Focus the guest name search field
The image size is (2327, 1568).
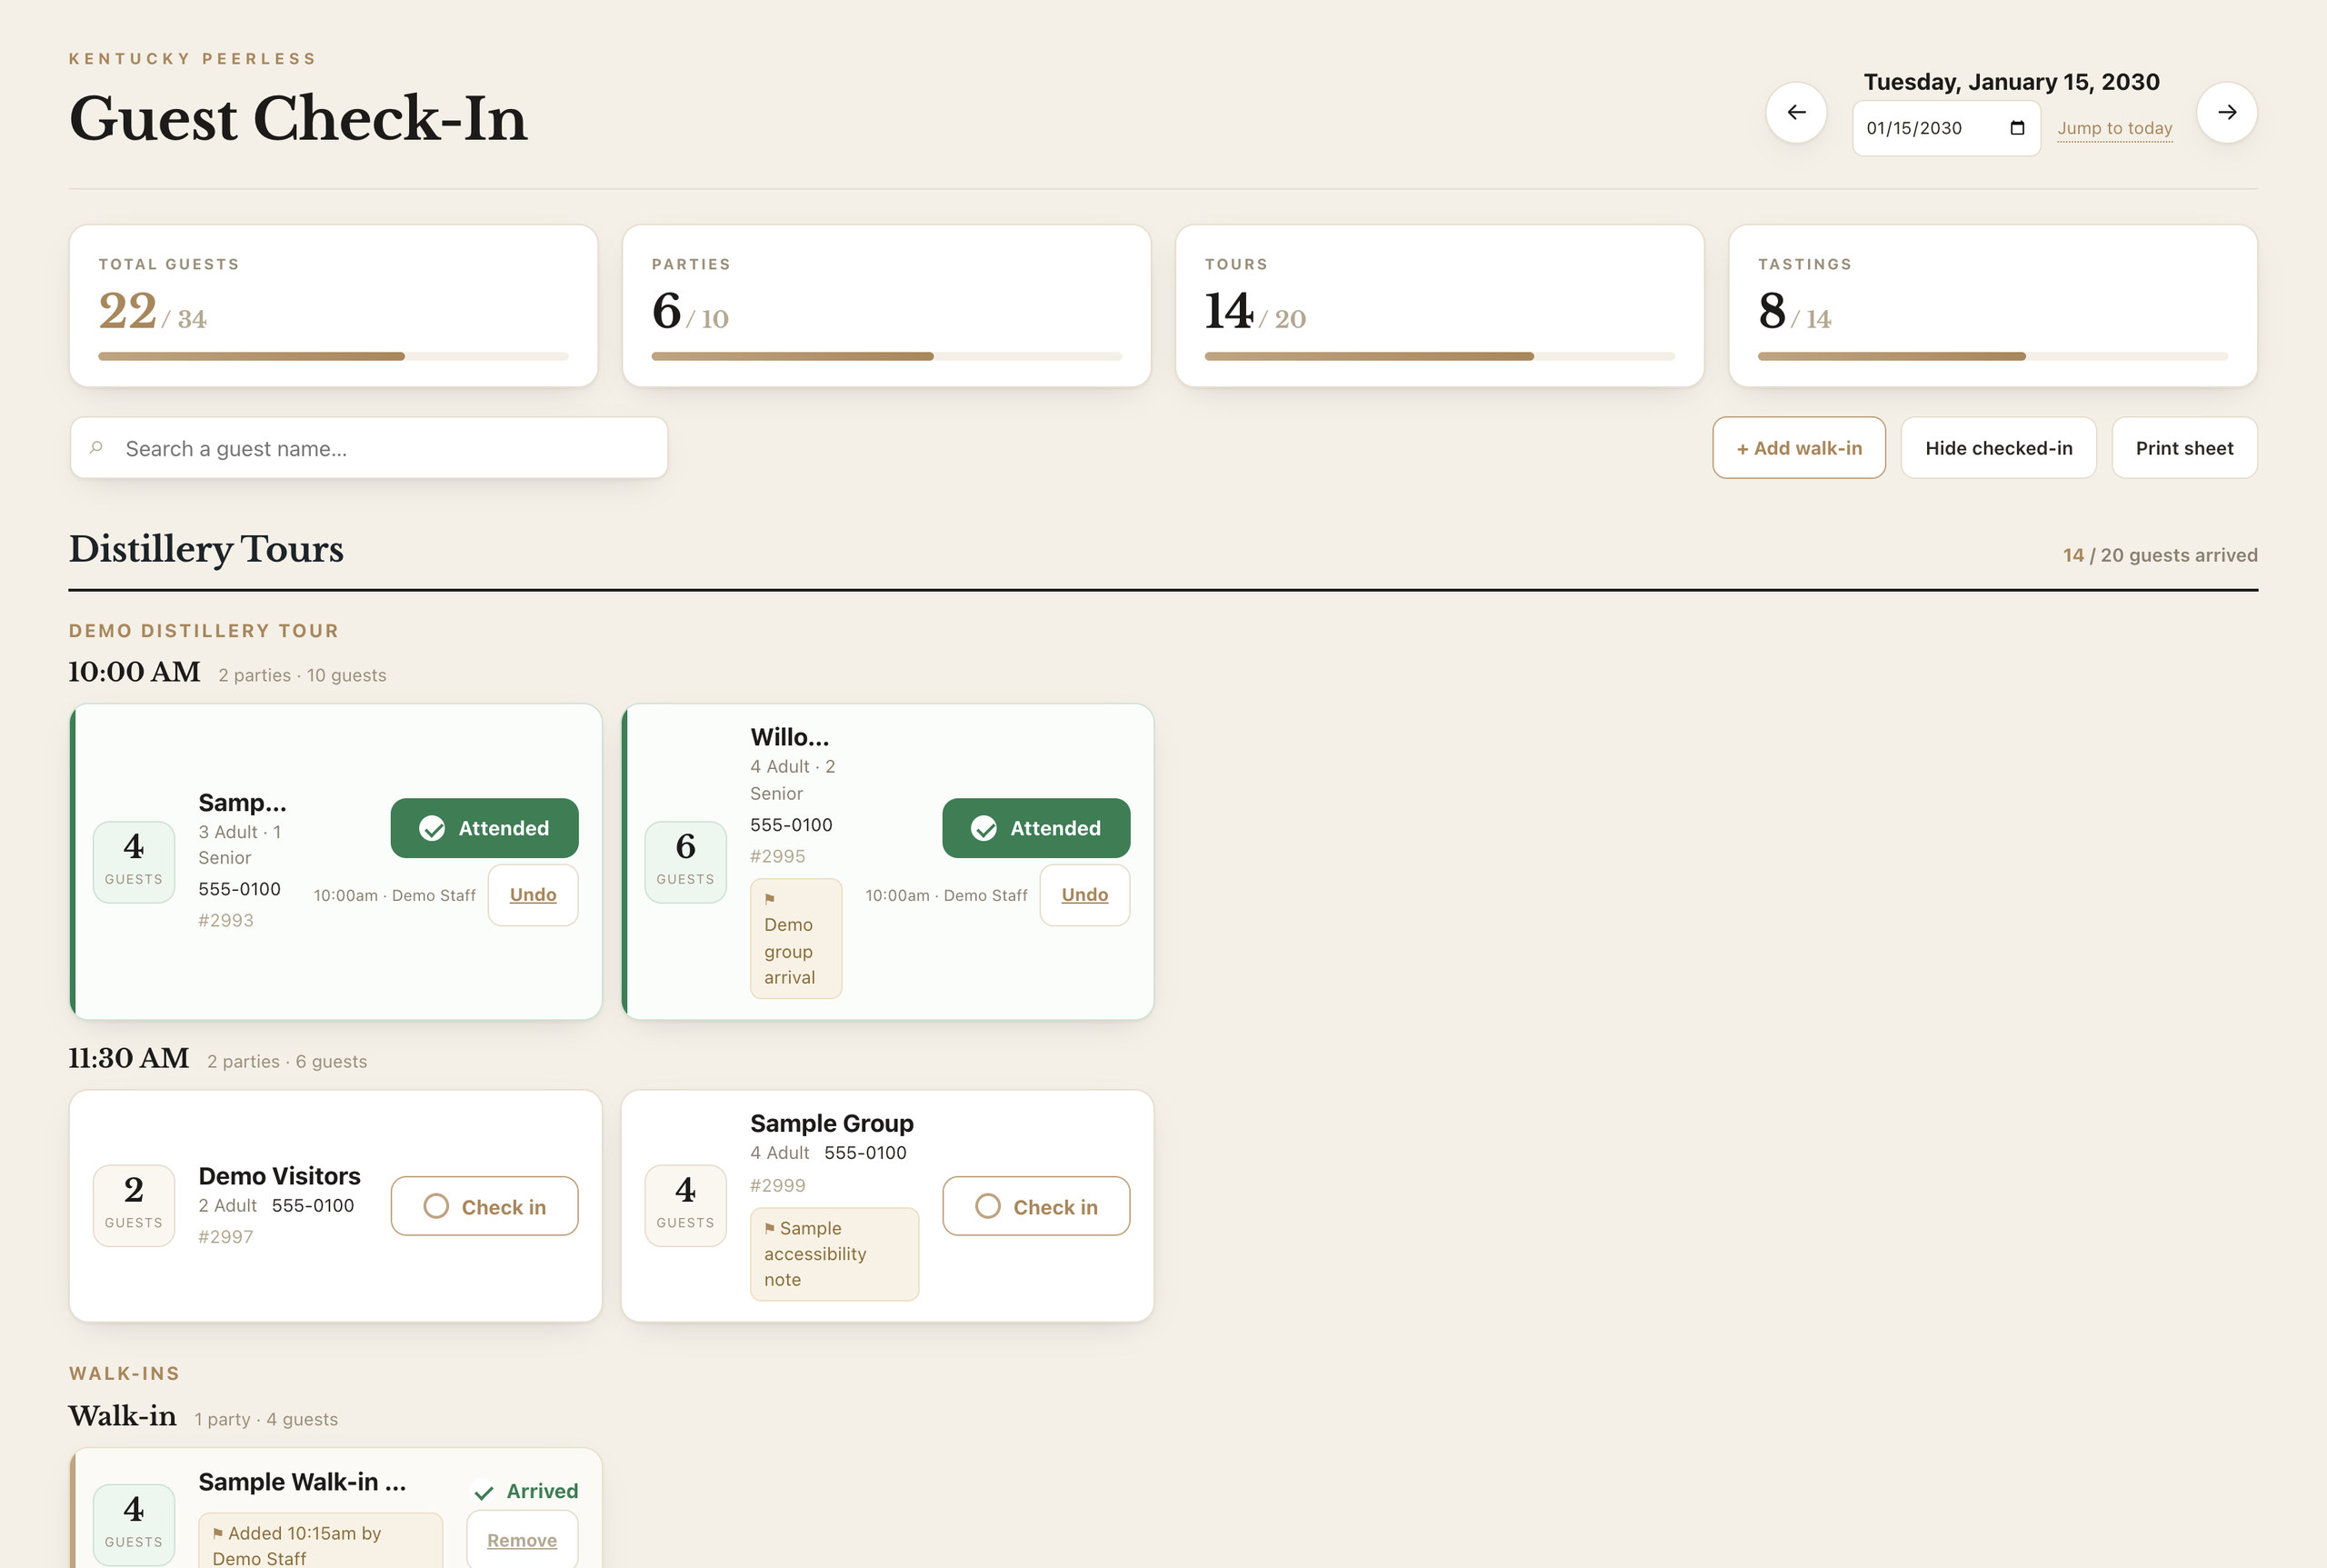[x=369, y=448]
